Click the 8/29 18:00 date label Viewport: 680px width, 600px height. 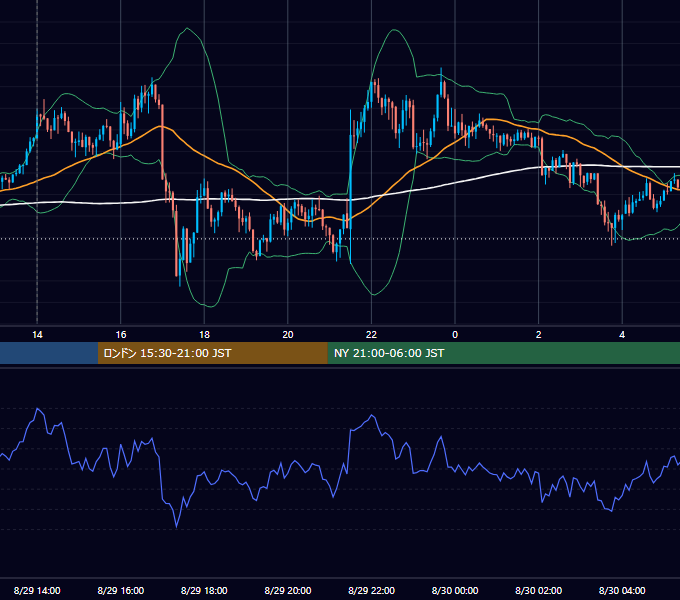click(204, 590)
